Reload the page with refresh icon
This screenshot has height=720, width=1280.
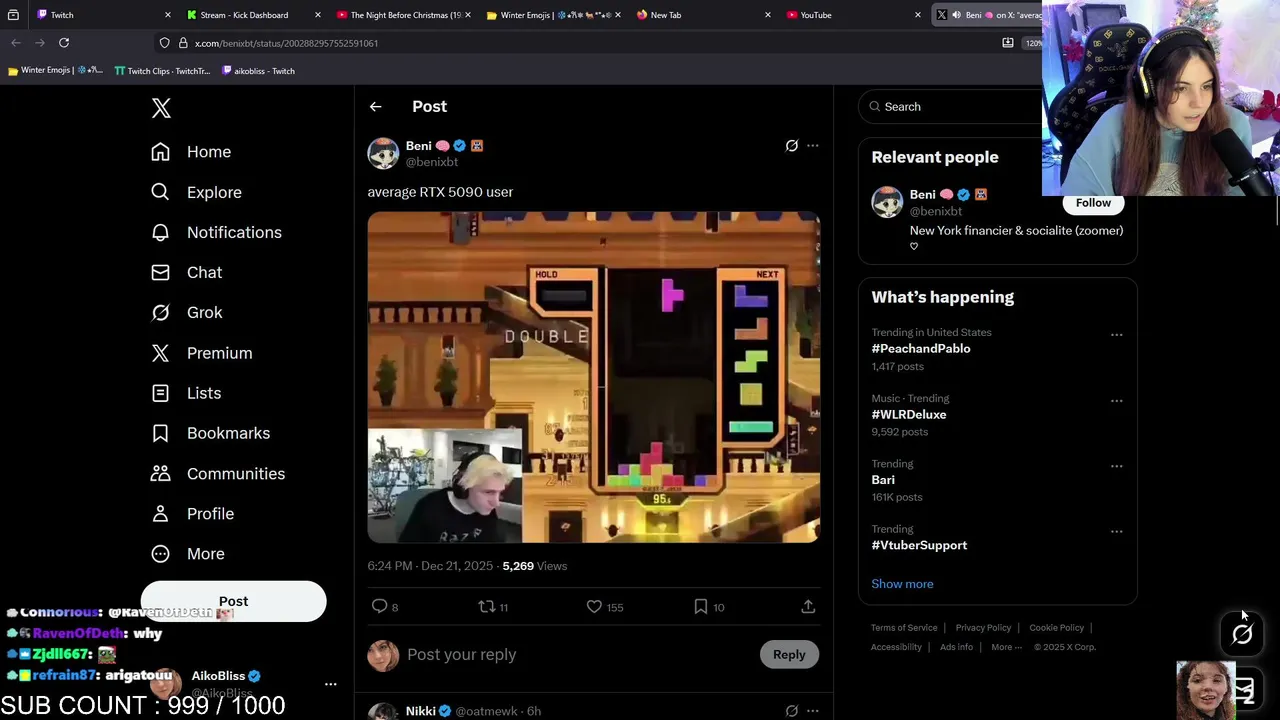click(64, 43)
